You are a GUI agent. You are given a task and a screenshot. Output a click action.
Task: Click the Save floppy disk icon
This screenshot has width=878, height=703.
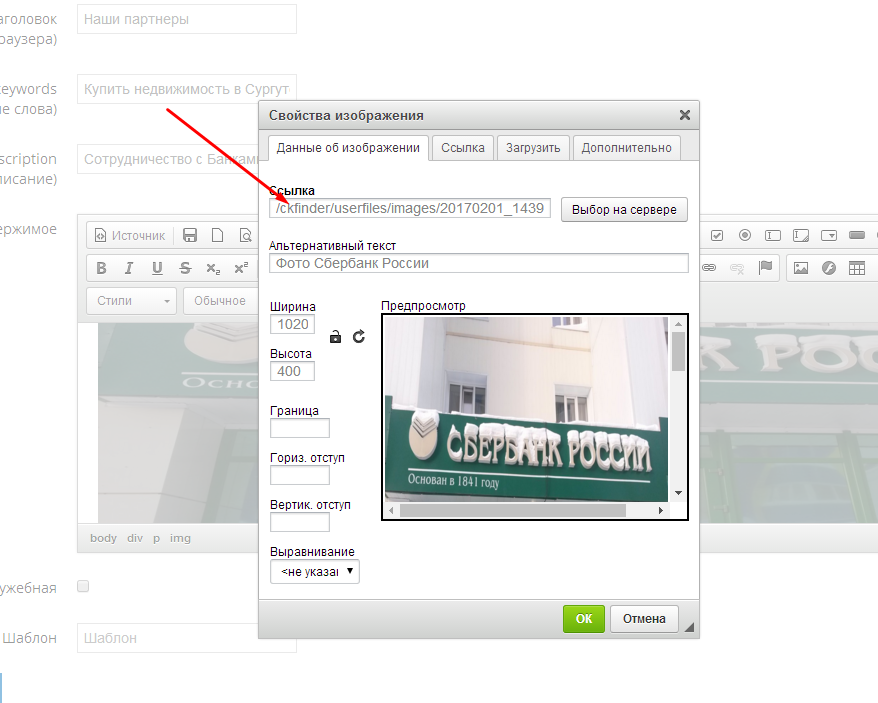(x=190, y=235)
